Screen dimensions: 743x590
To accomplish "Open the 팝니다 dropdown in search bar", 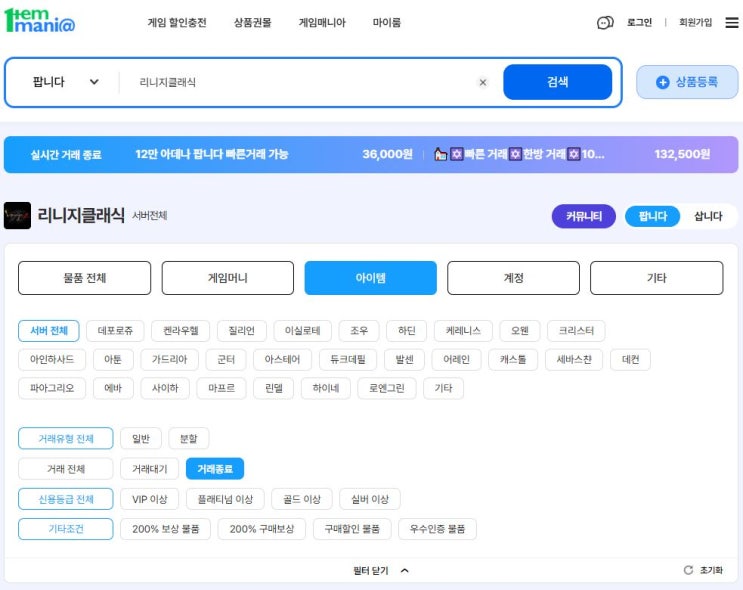I will tap(65, 82).
